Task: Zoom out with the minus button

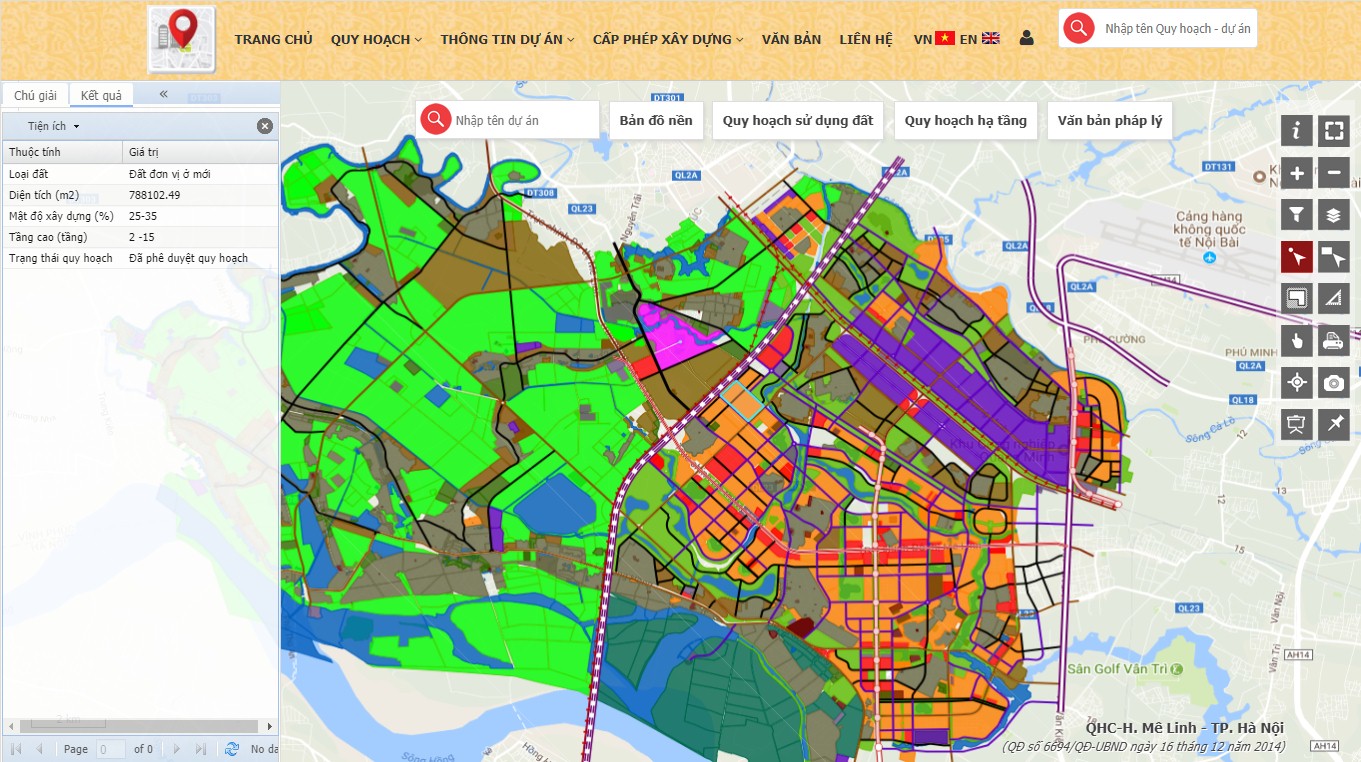Action: click(1334, 173)
